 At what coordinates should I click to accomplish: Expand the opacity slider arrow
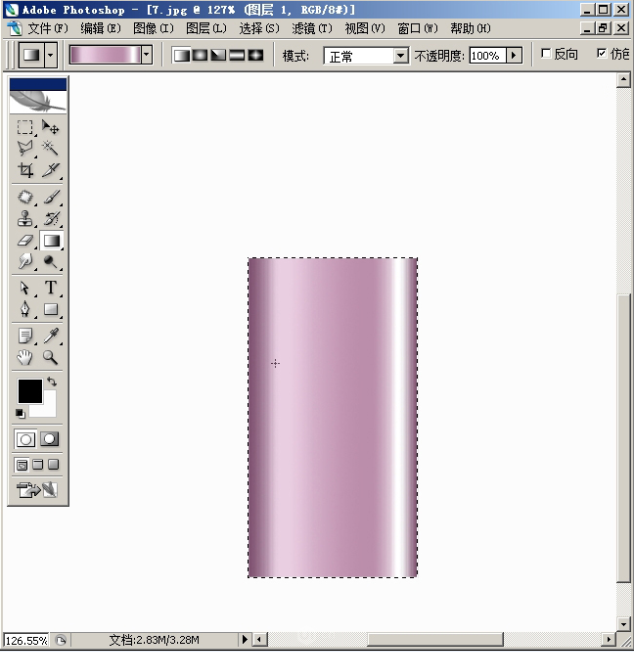(x=515, y=56)
